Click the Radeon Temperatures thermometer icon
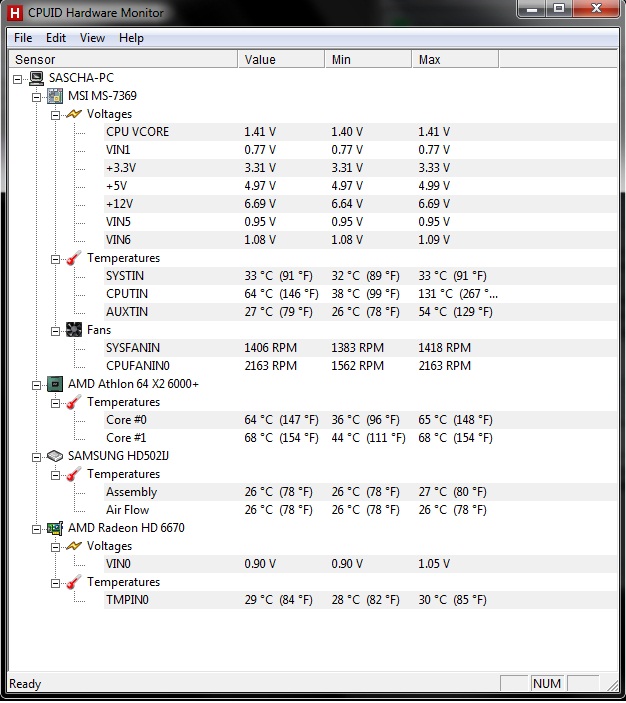 74,582
